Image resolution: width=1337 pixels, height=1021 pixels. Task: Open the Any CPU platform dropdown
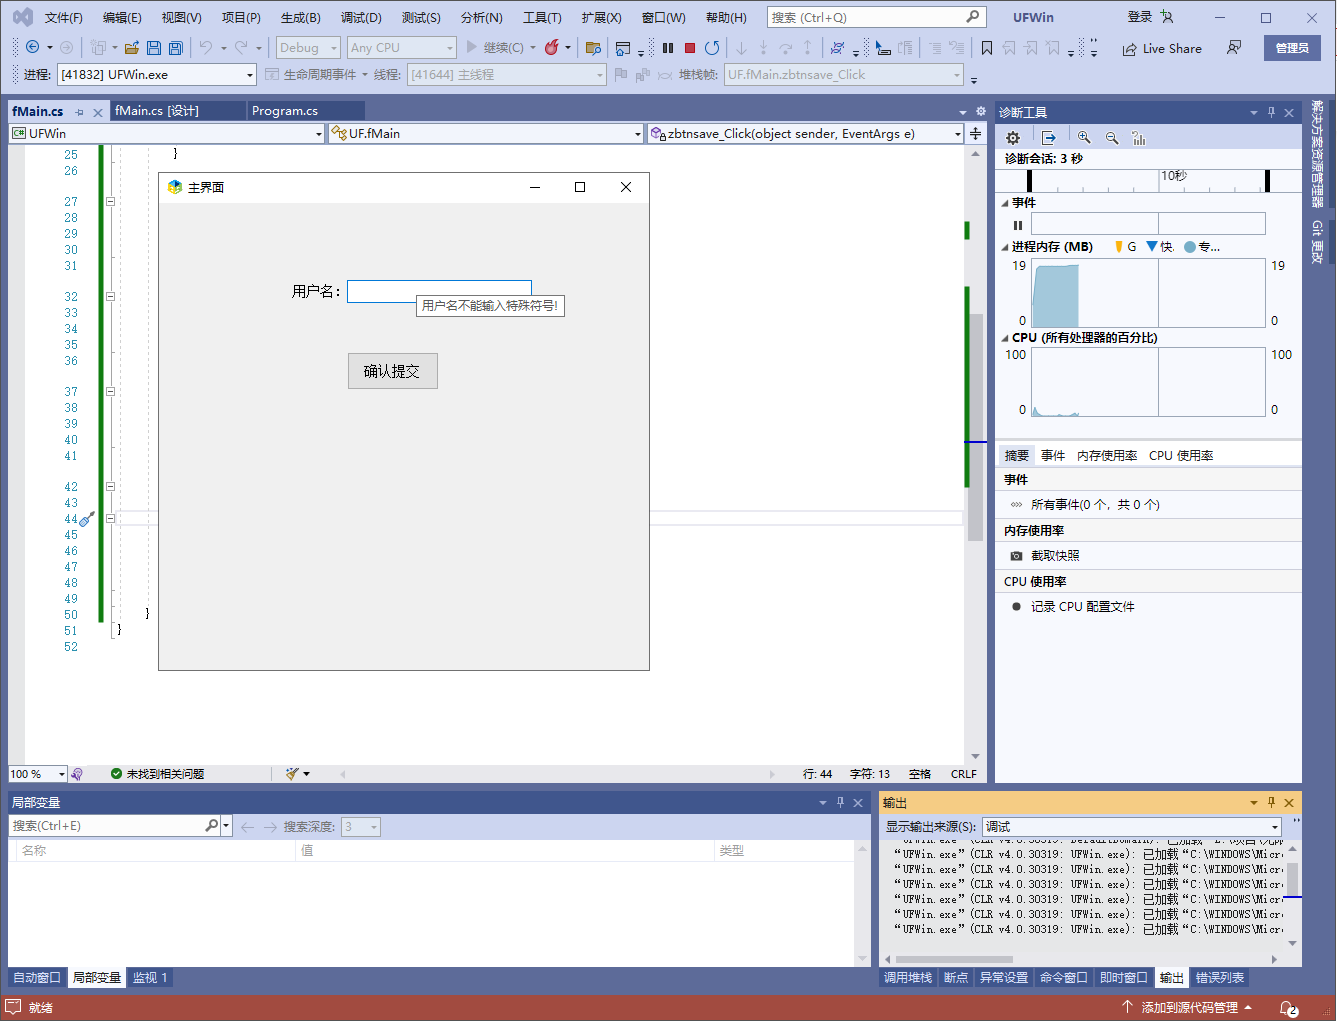point(402,48)
